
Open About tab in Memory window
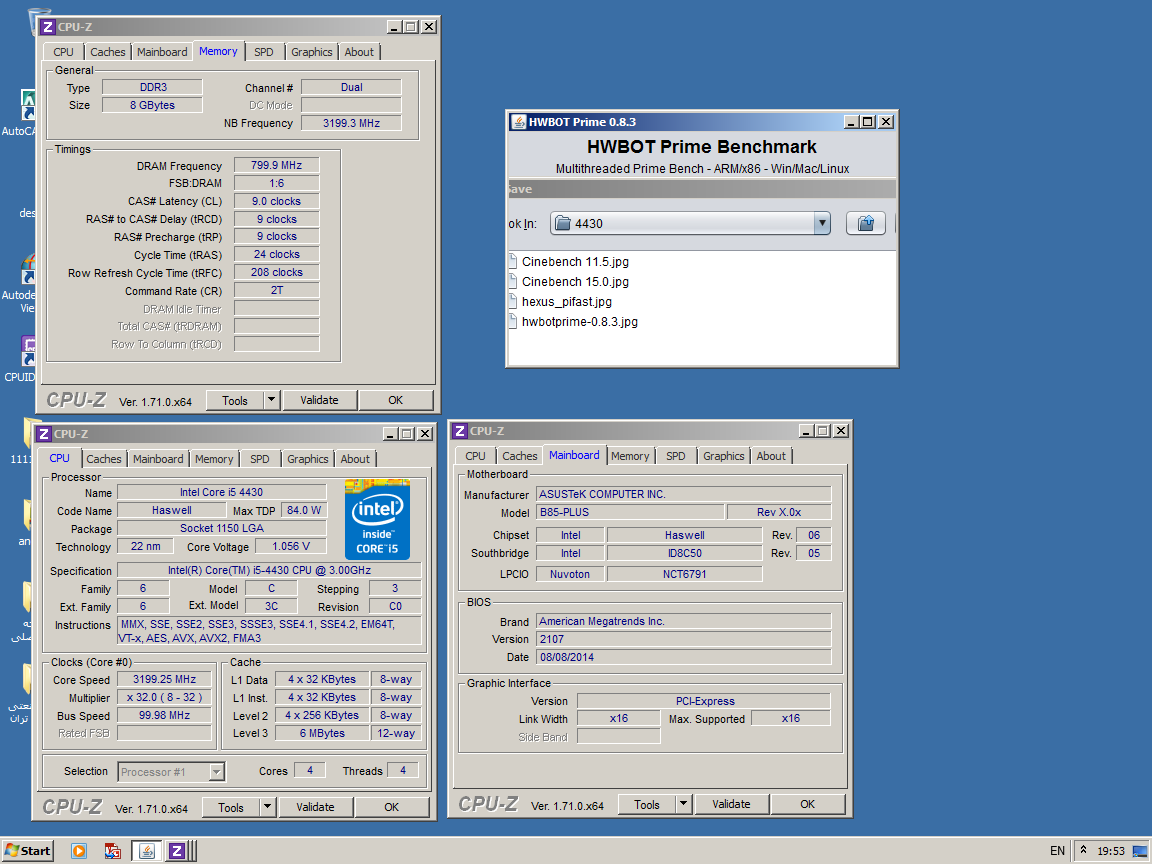click(359, 52)
